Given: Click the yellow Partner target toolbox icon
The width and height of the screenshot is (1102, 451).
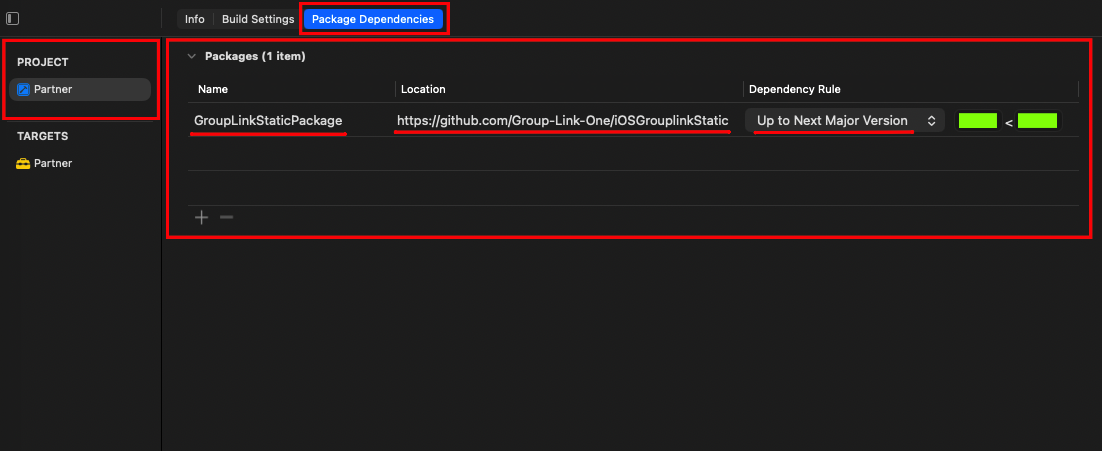Looking at the screenshot, I should coord(23,163).
